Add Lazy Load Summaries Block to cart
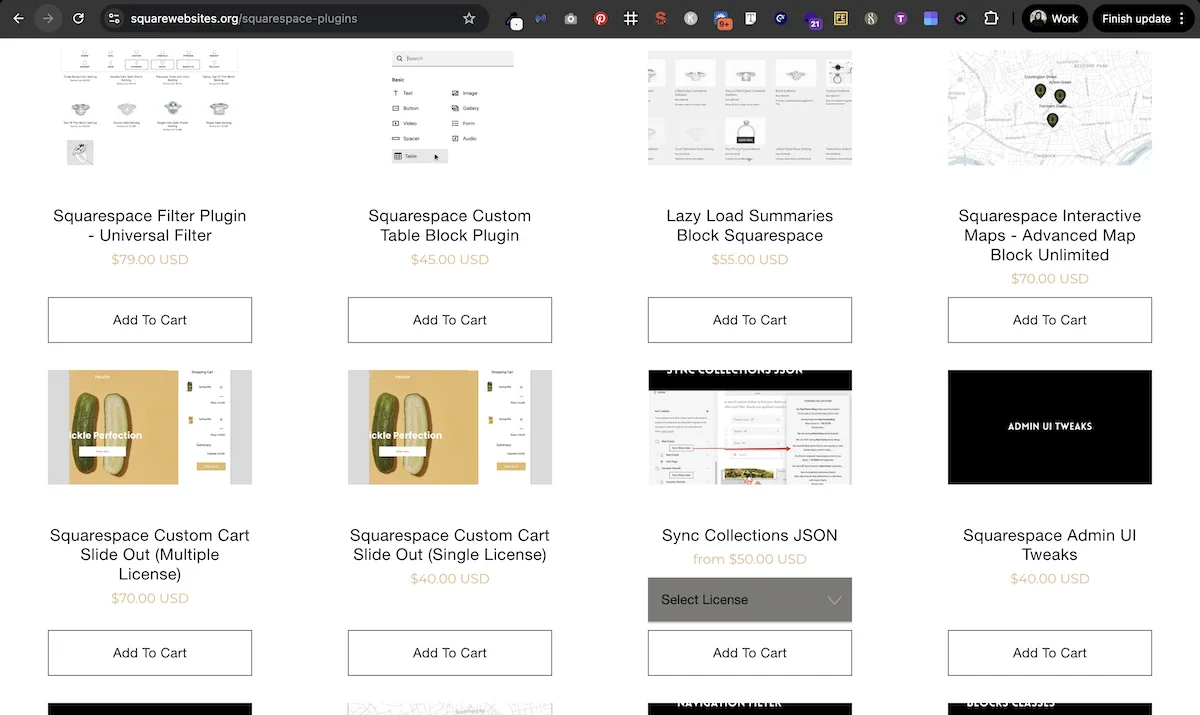The image size is (1200, 715). point(750,320)
